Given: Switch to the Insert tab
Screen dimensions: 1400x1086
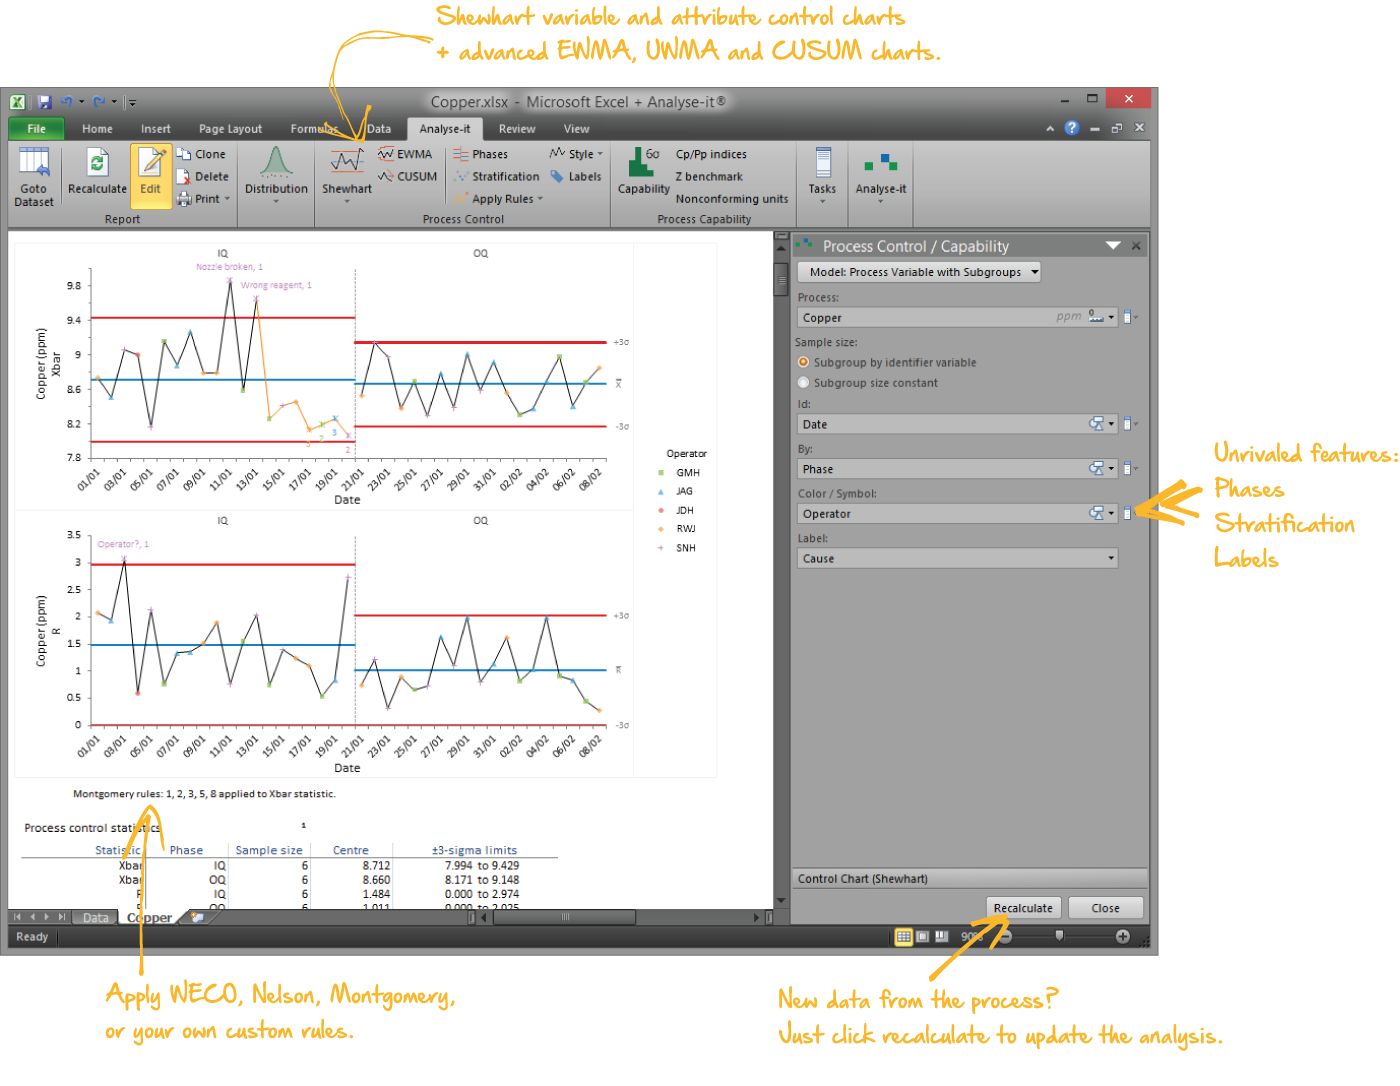Looking at the screenshot, I should (x=155, y=129).
